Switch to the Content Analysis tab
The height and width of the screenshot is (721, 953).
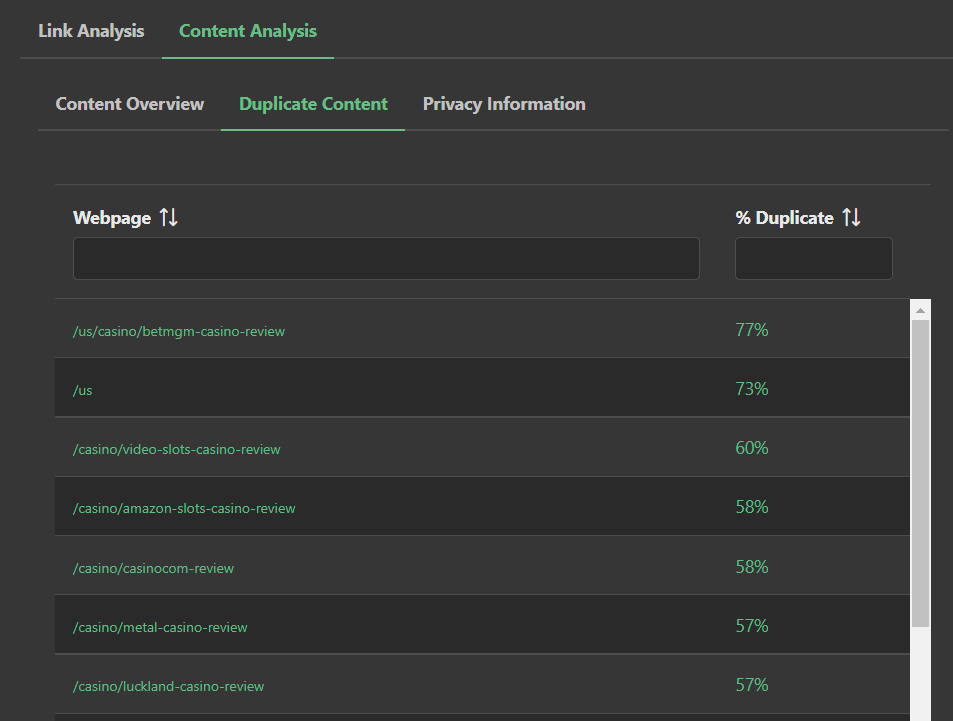(247, 31)
